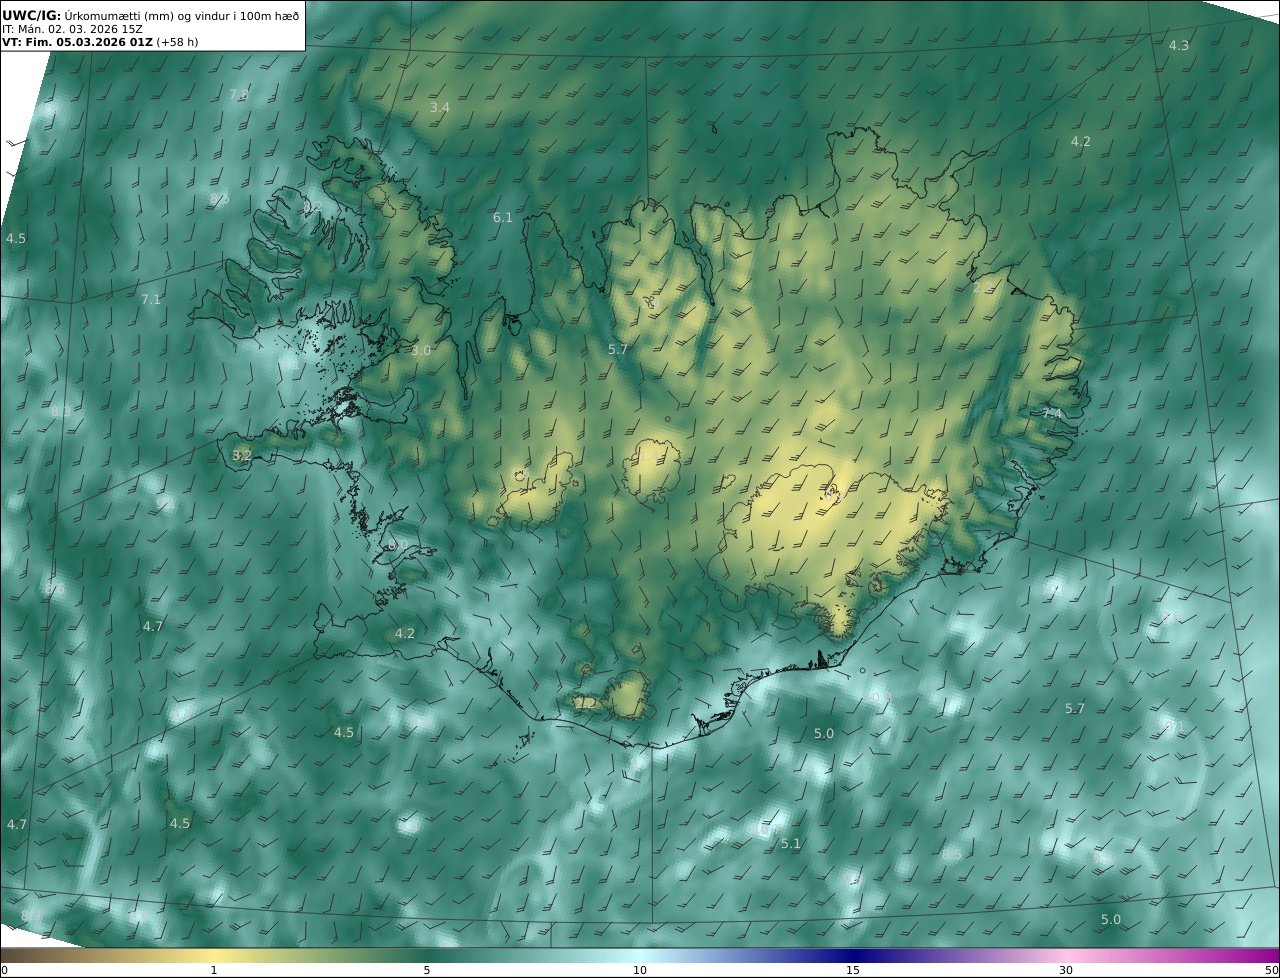1280x978 pixels.
Task: Click the 6.1 value in Húnaflói bay
Action: [502, 217]
